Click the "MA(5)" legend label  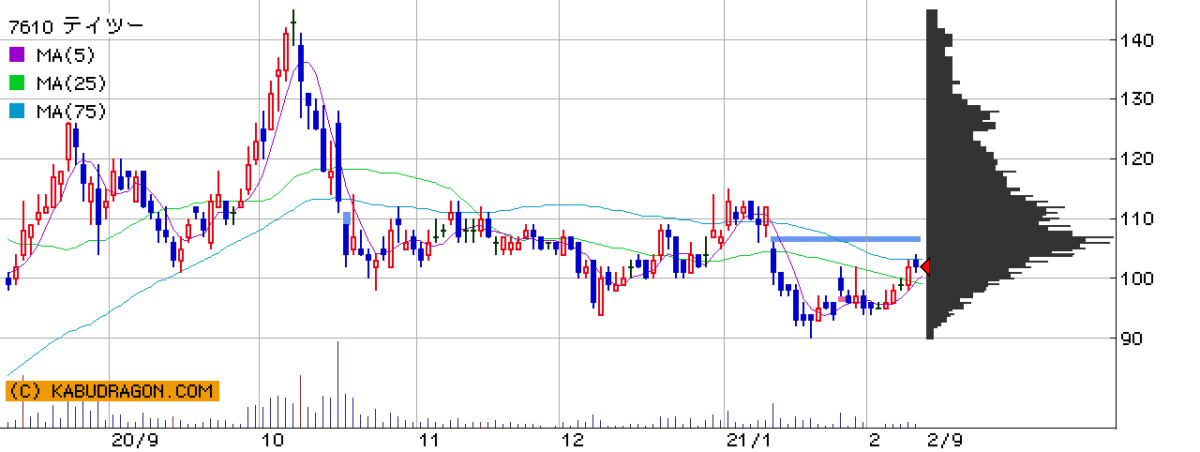point(66,54)
